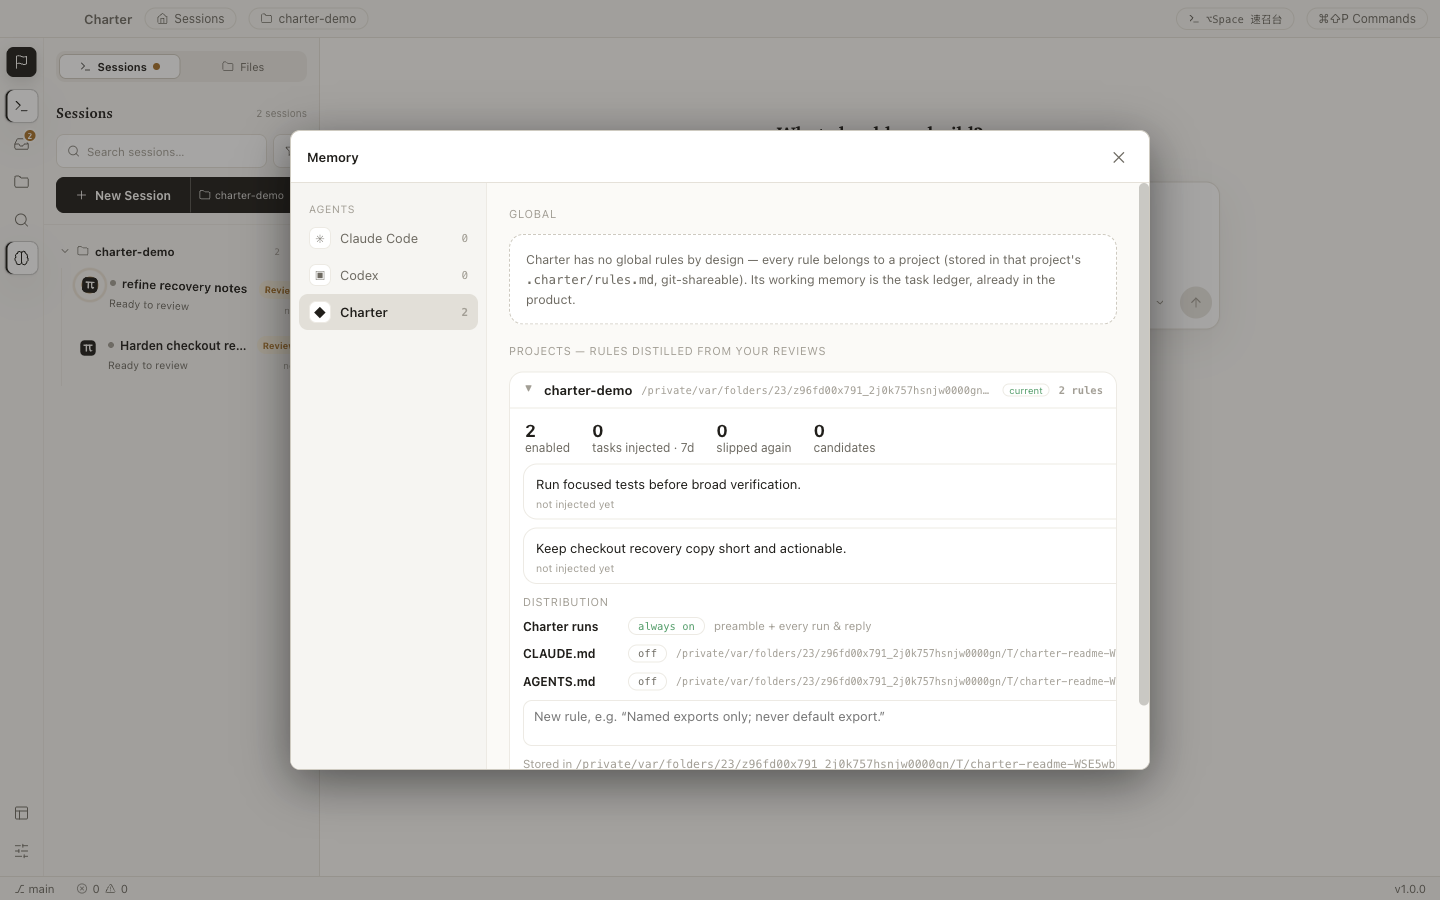This screenshot has width=1440, height=900.
Task: Click the "0 tasks injected · 7d" stat
Action: coord(643,438)
